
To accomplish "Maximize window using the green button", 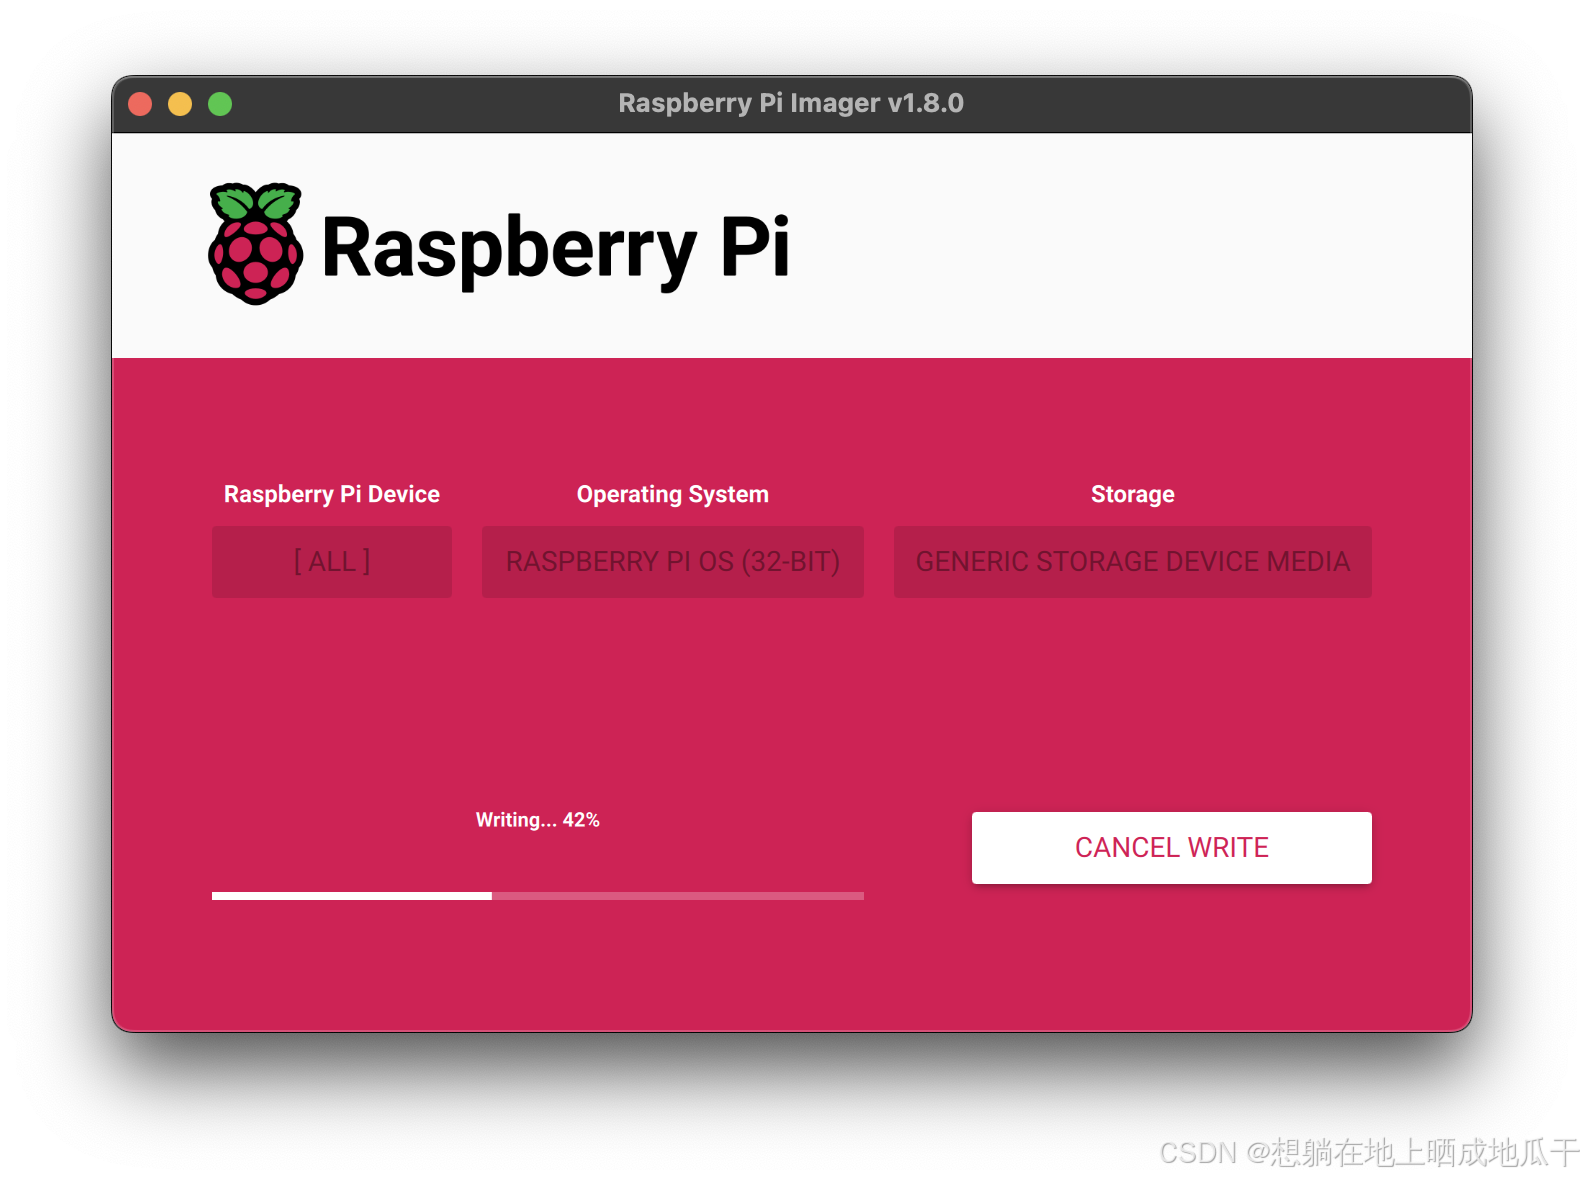I will 220,104.
